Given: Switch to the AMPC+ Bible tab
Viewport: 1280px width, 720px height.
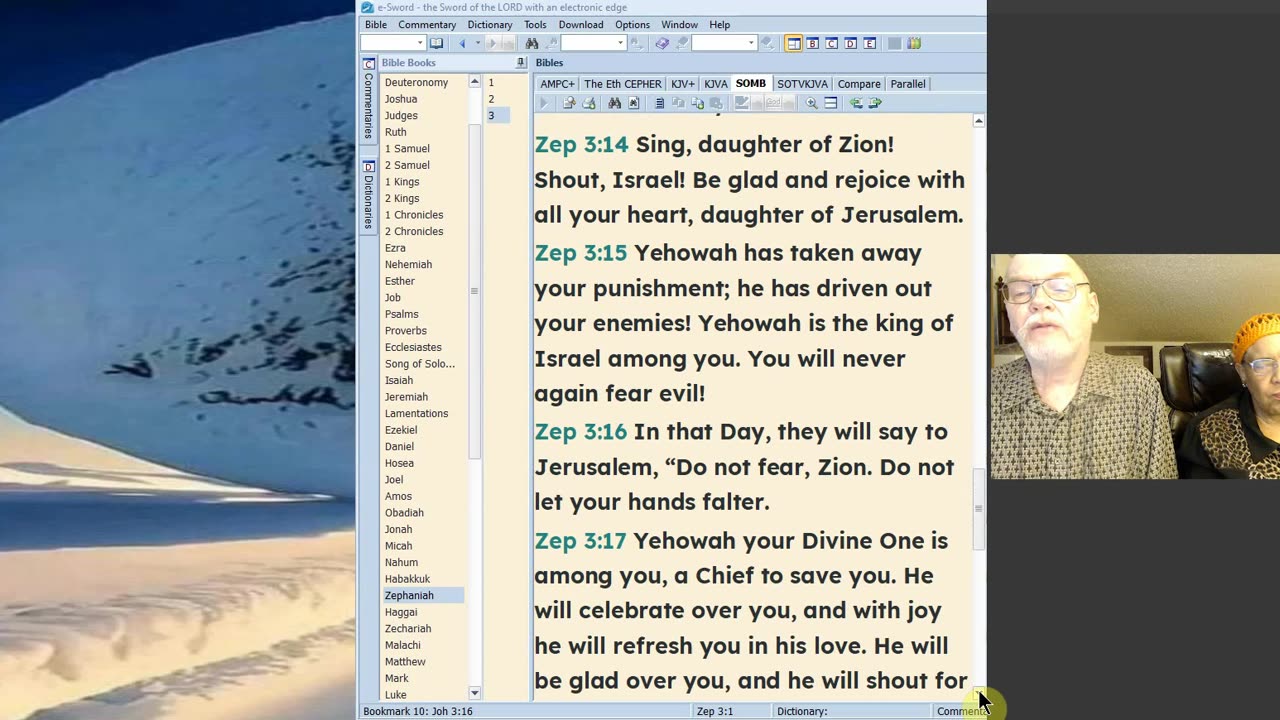Looking at the screenshot, I should (x=557, y=84).
